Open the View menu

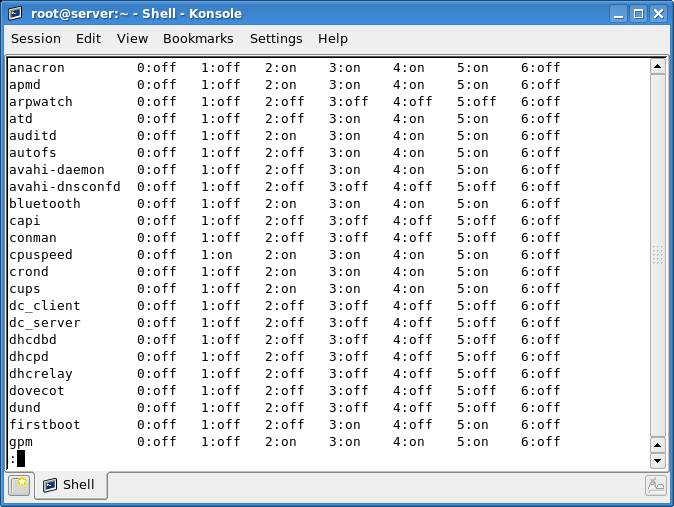pyautogui.click(x=132, y=39)
